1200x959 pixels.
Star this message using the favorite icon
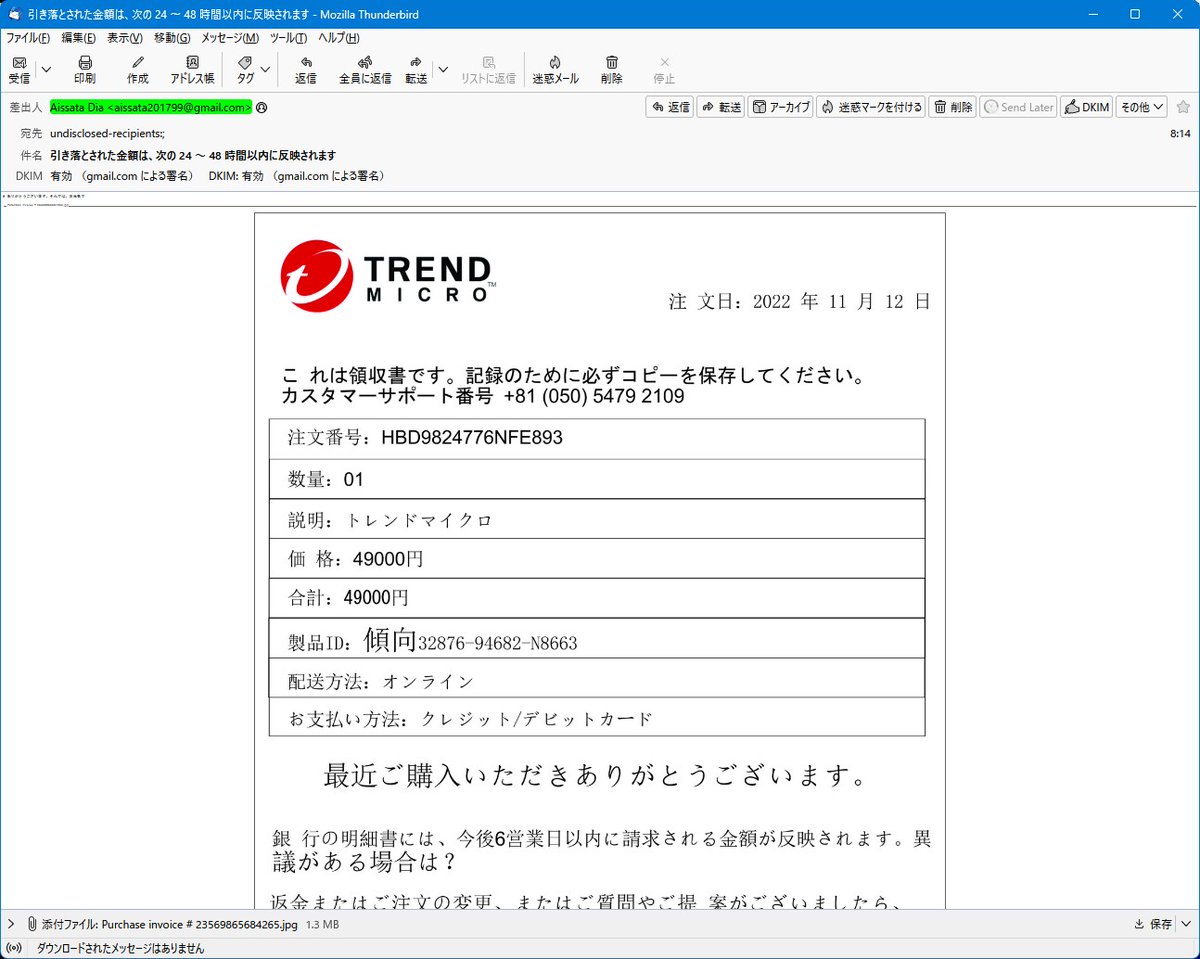(x=1185, y=106)
